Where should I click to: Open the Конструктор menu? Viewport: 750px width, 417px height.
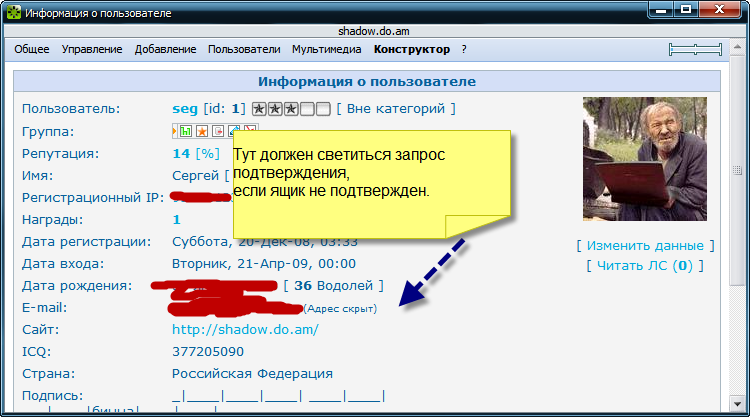point(411,49)
